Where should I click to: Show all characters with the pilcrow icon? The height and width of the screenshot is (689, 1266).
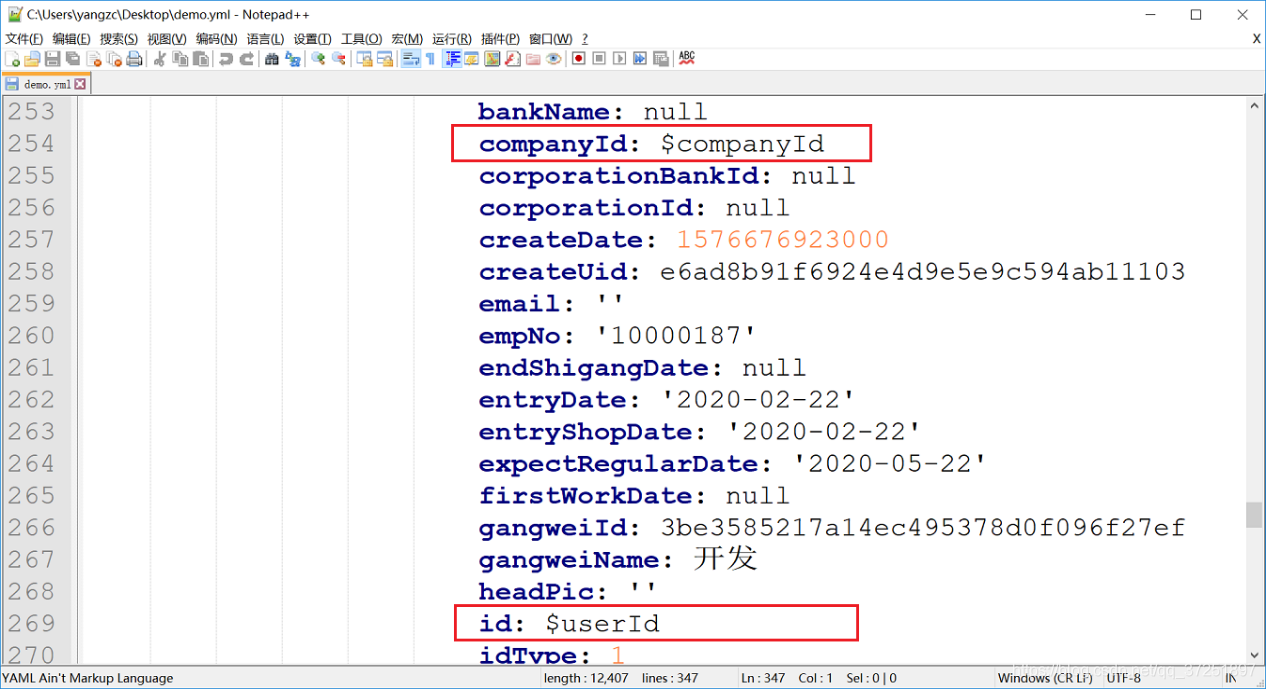[x=430, y=59]
